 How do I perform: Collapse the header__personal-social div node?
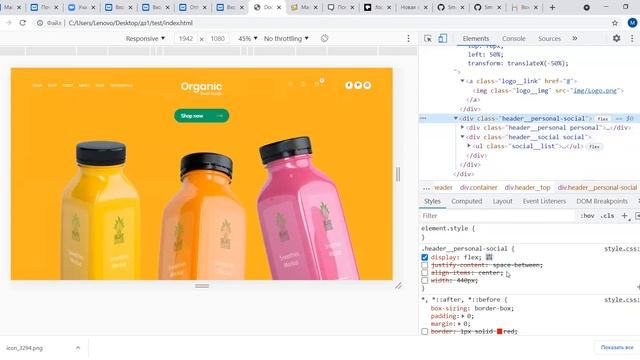[456, 118]
